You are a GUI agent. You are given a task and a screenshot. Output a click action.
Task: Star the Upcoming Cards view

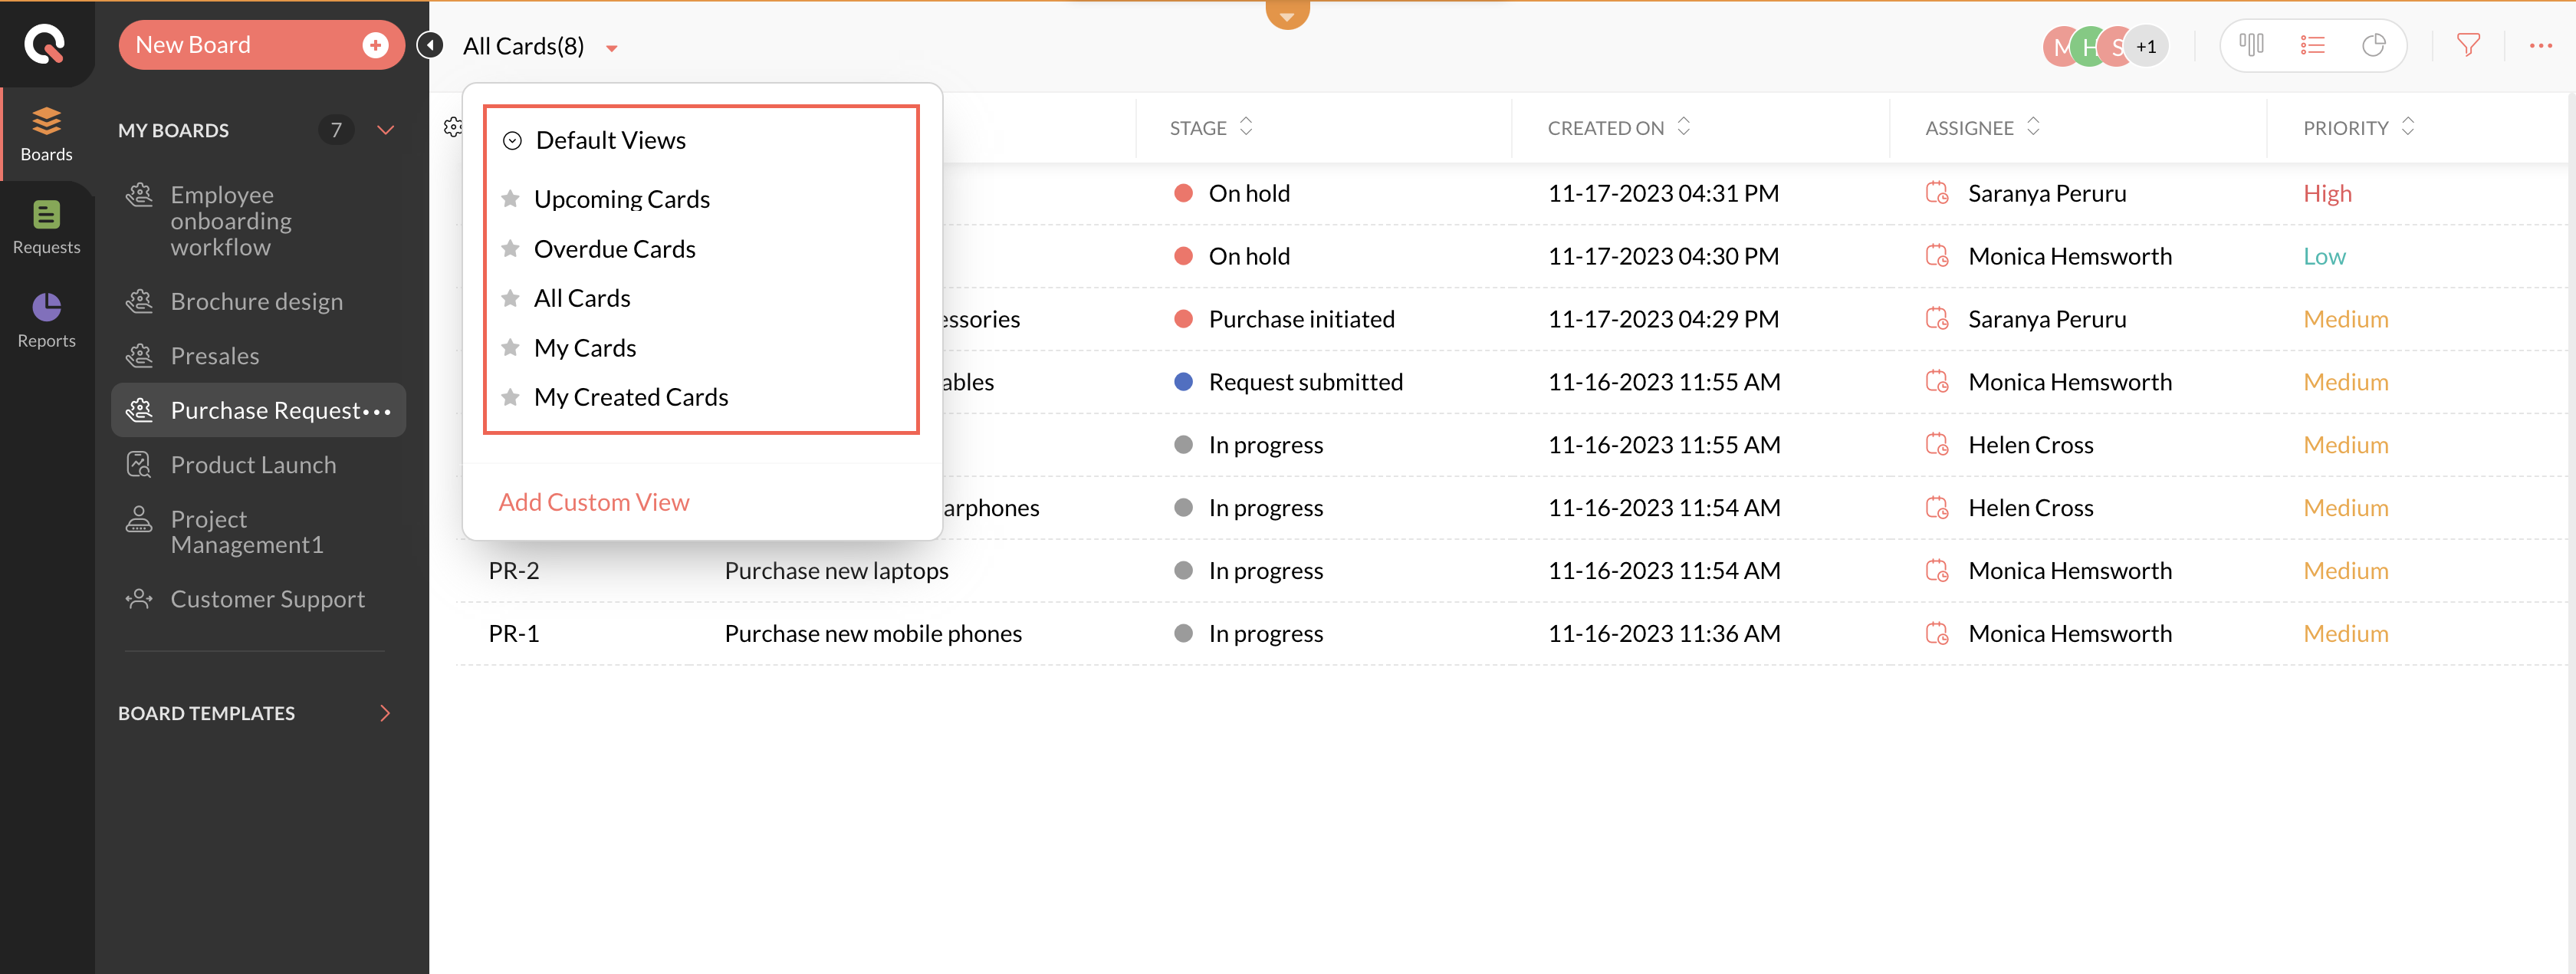pyautogui.click(x=510, y=198)
